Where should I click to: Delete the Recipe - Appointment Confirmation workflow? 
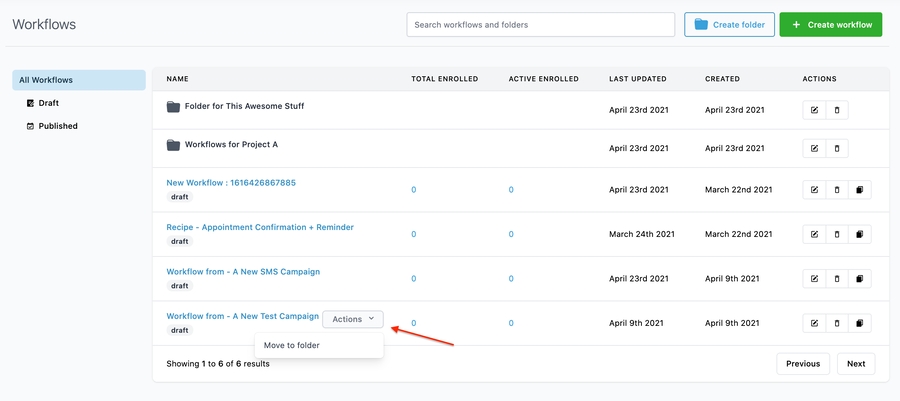[x=837, y=234]
